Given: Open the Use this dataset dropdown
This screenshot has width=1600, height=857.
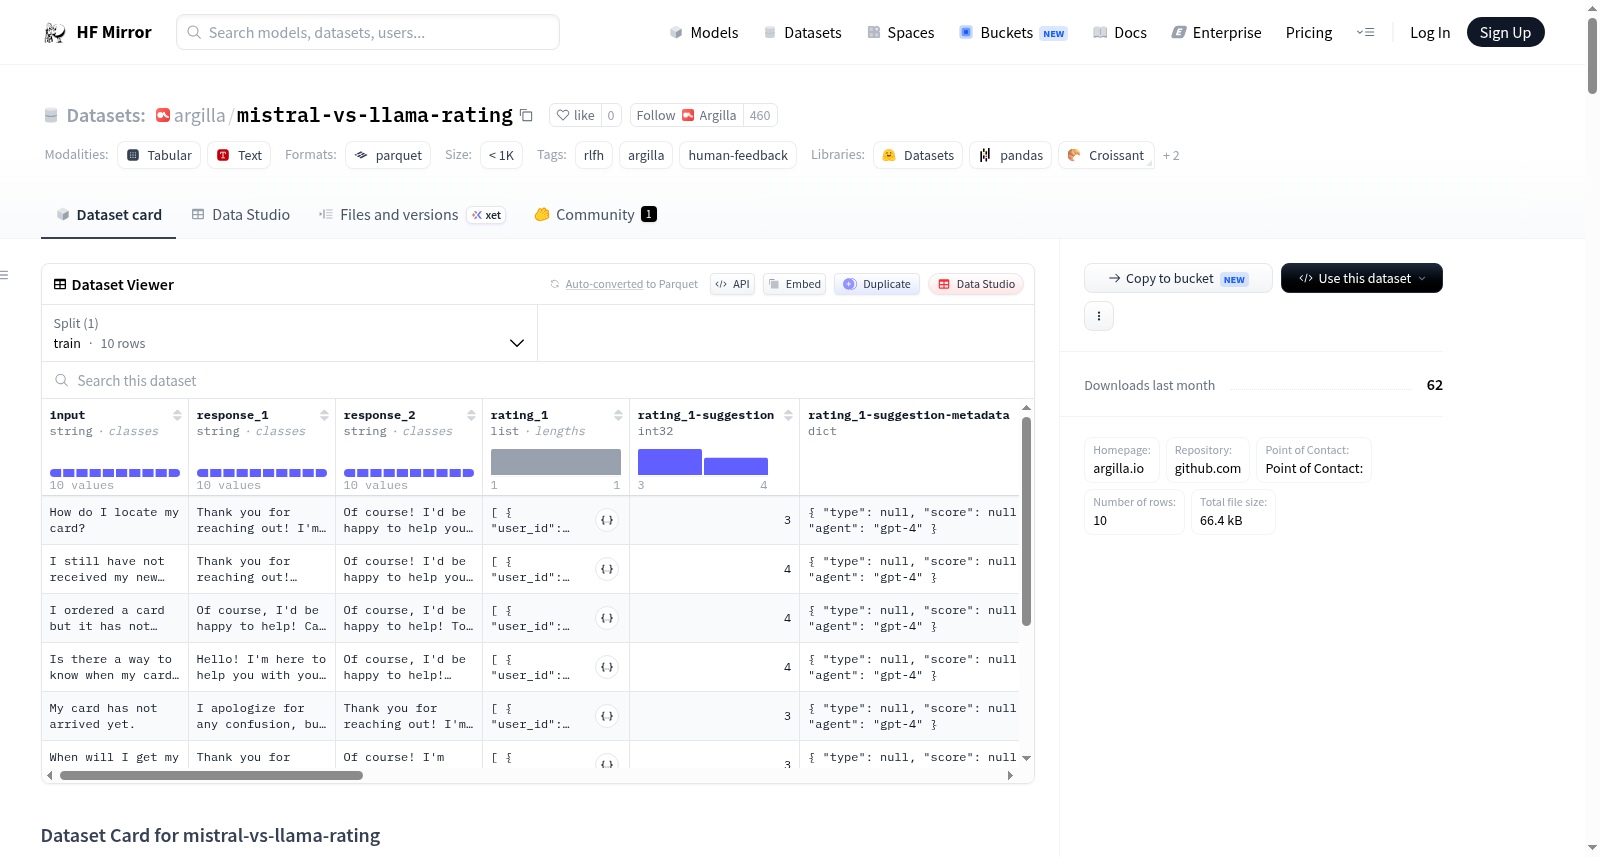Looking at the screenshot, I should click(x=1361, y=278).
